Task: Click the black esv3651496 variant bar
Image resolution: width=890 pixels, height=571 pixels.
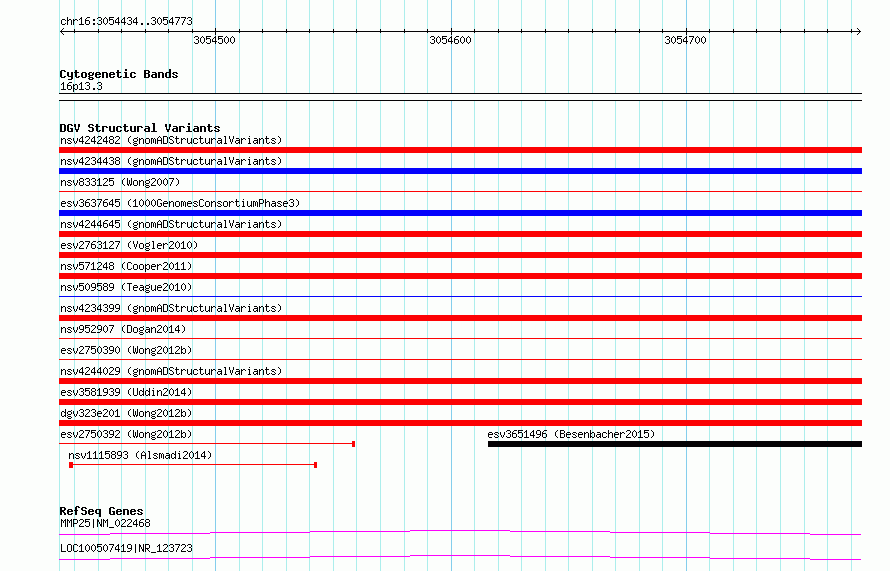Action: pos(674,444)
